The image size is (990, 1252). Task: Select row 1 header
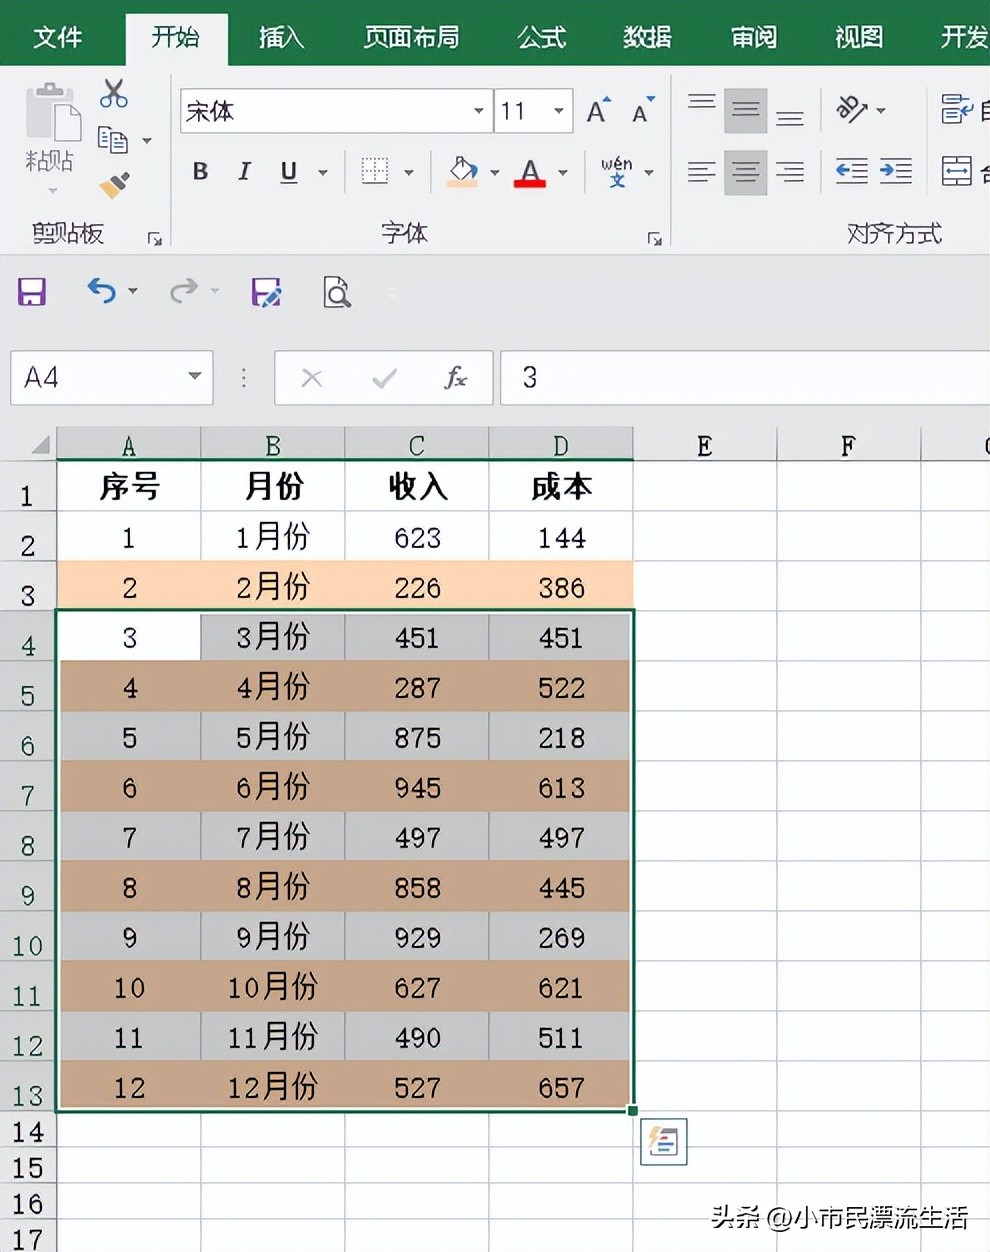(x=27, y=487)
